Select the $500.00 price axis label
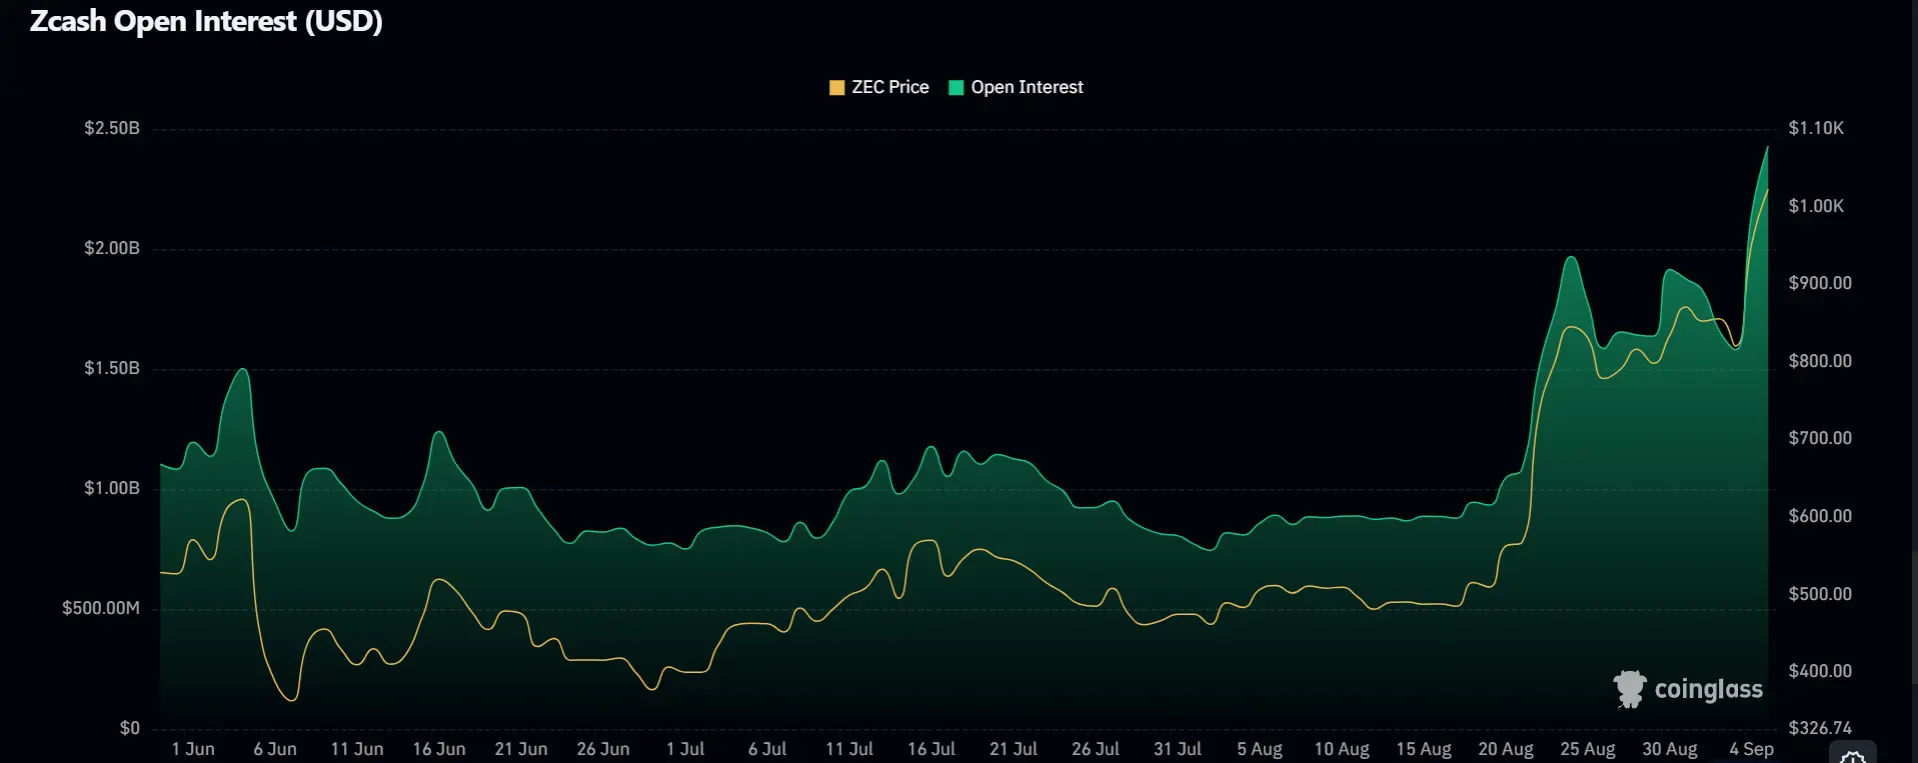 [x=1820, y=594]
